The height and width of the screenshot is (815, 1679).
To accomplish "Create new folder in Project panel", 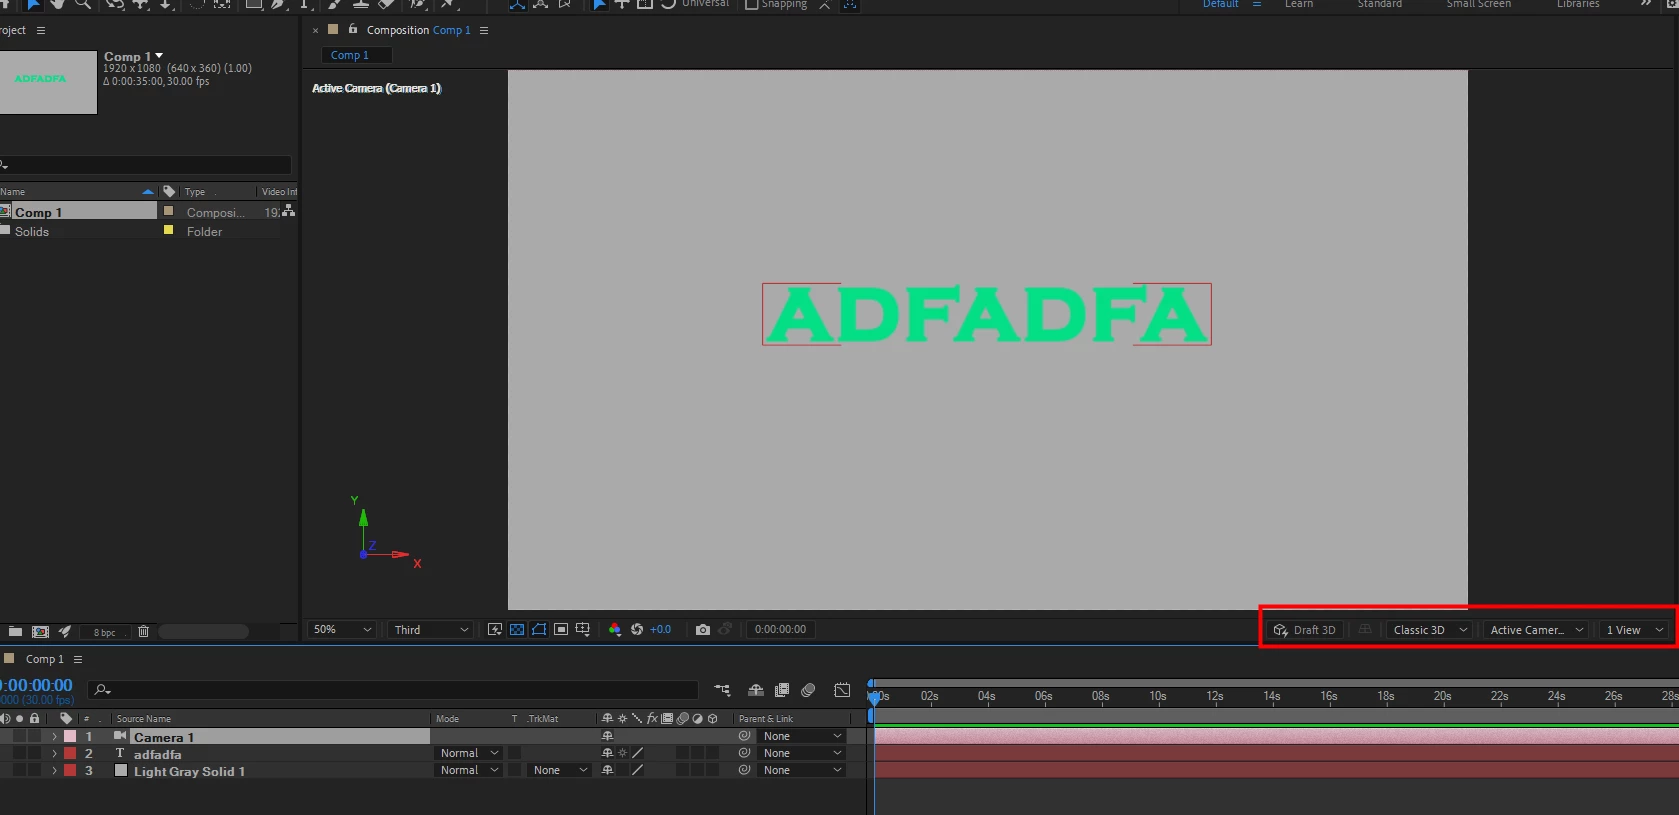I will pos(15,631).
